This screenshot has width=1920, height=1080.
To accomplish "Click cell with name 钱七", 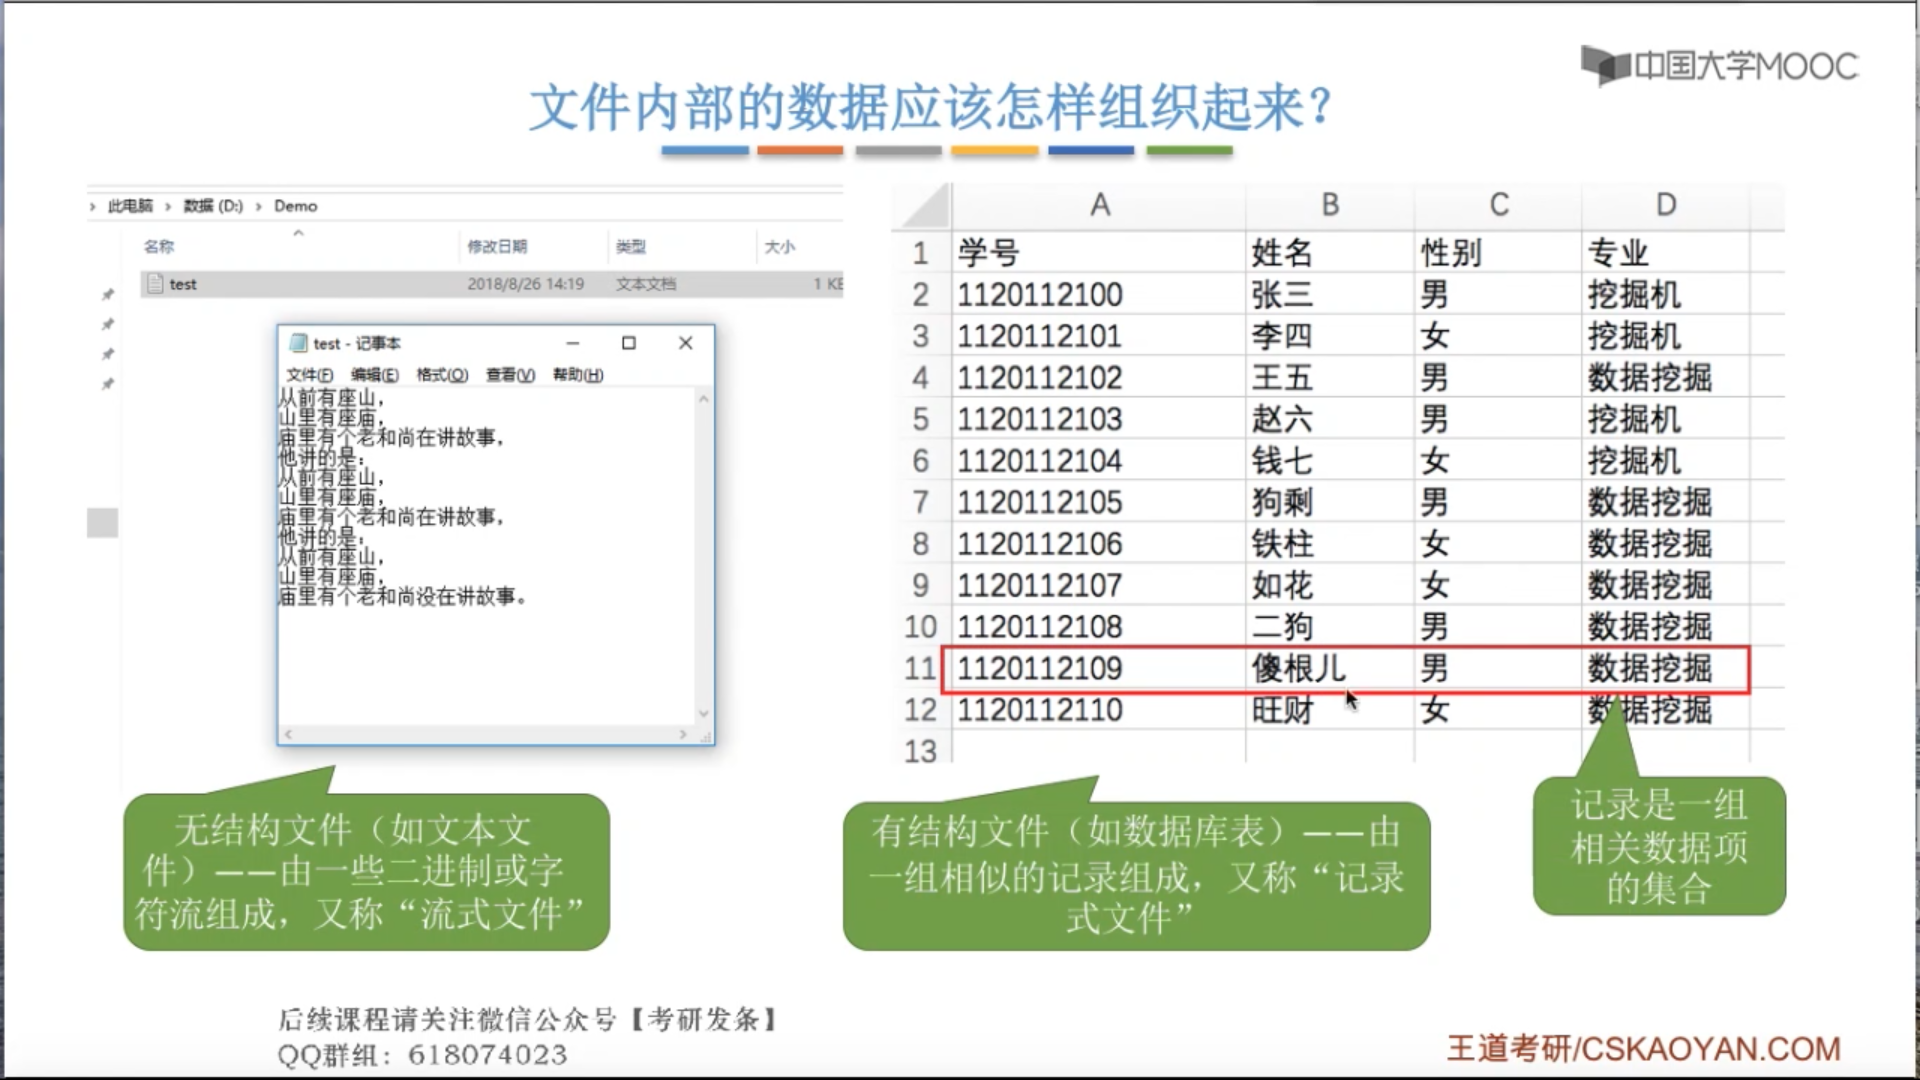I will (1330, 461).
